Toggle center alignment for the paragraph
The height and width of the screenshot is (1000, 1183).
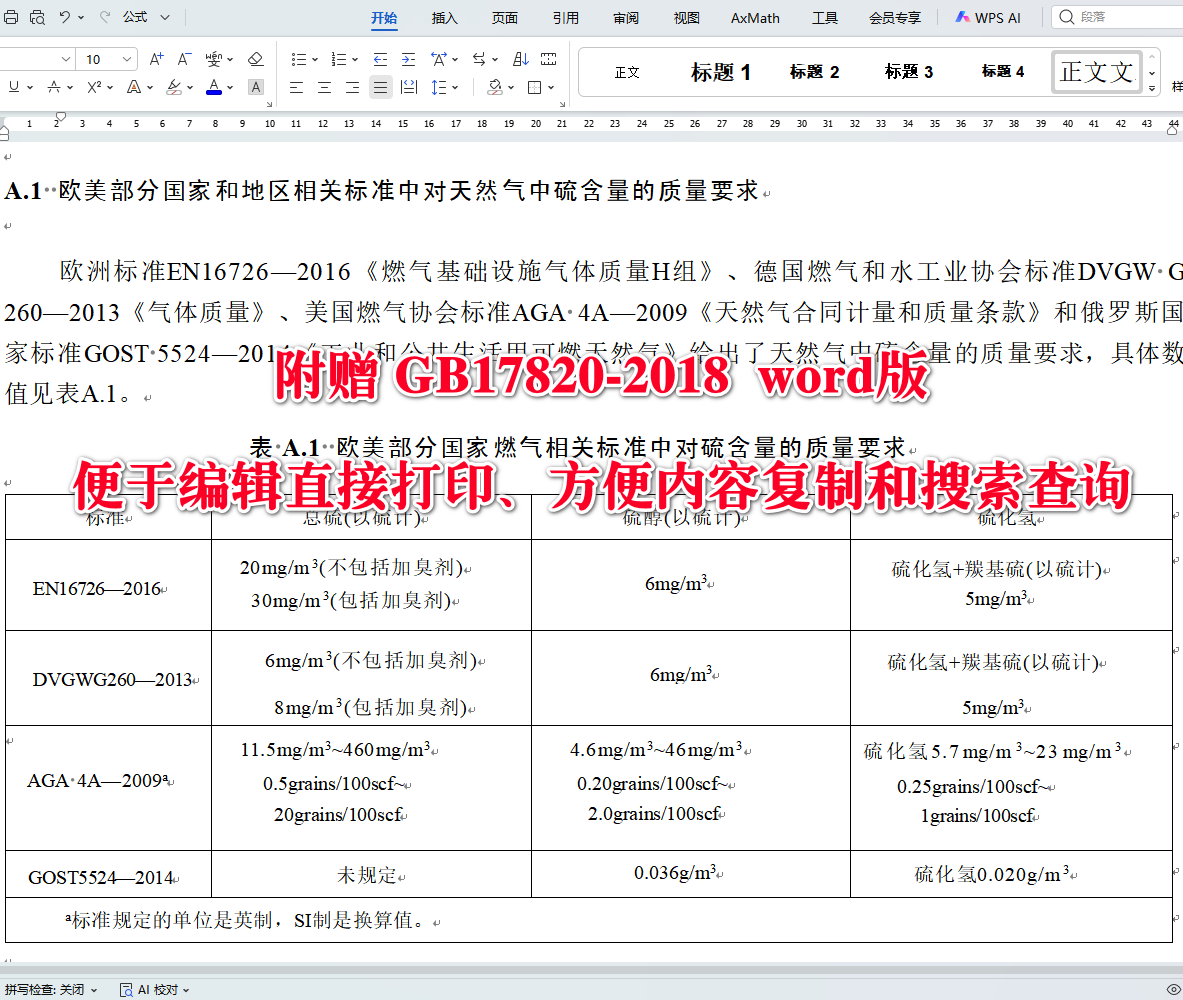click(323, 87)
